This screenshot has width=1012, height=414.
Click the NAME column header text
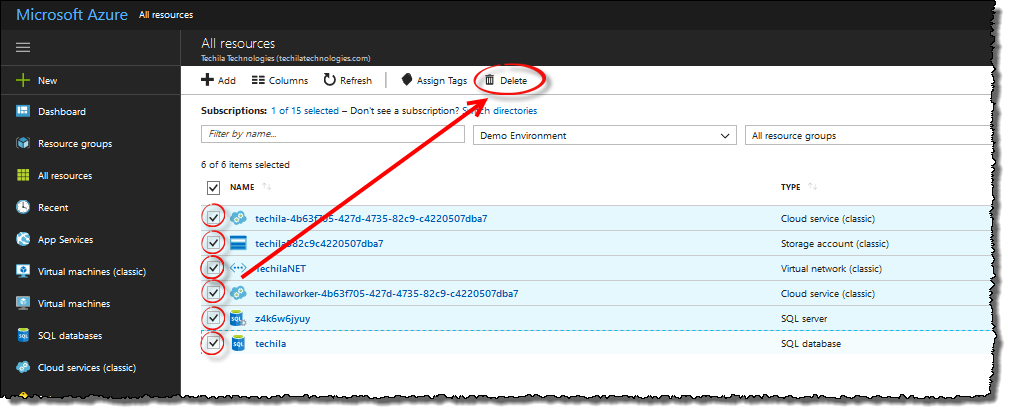tap(243, 187)
